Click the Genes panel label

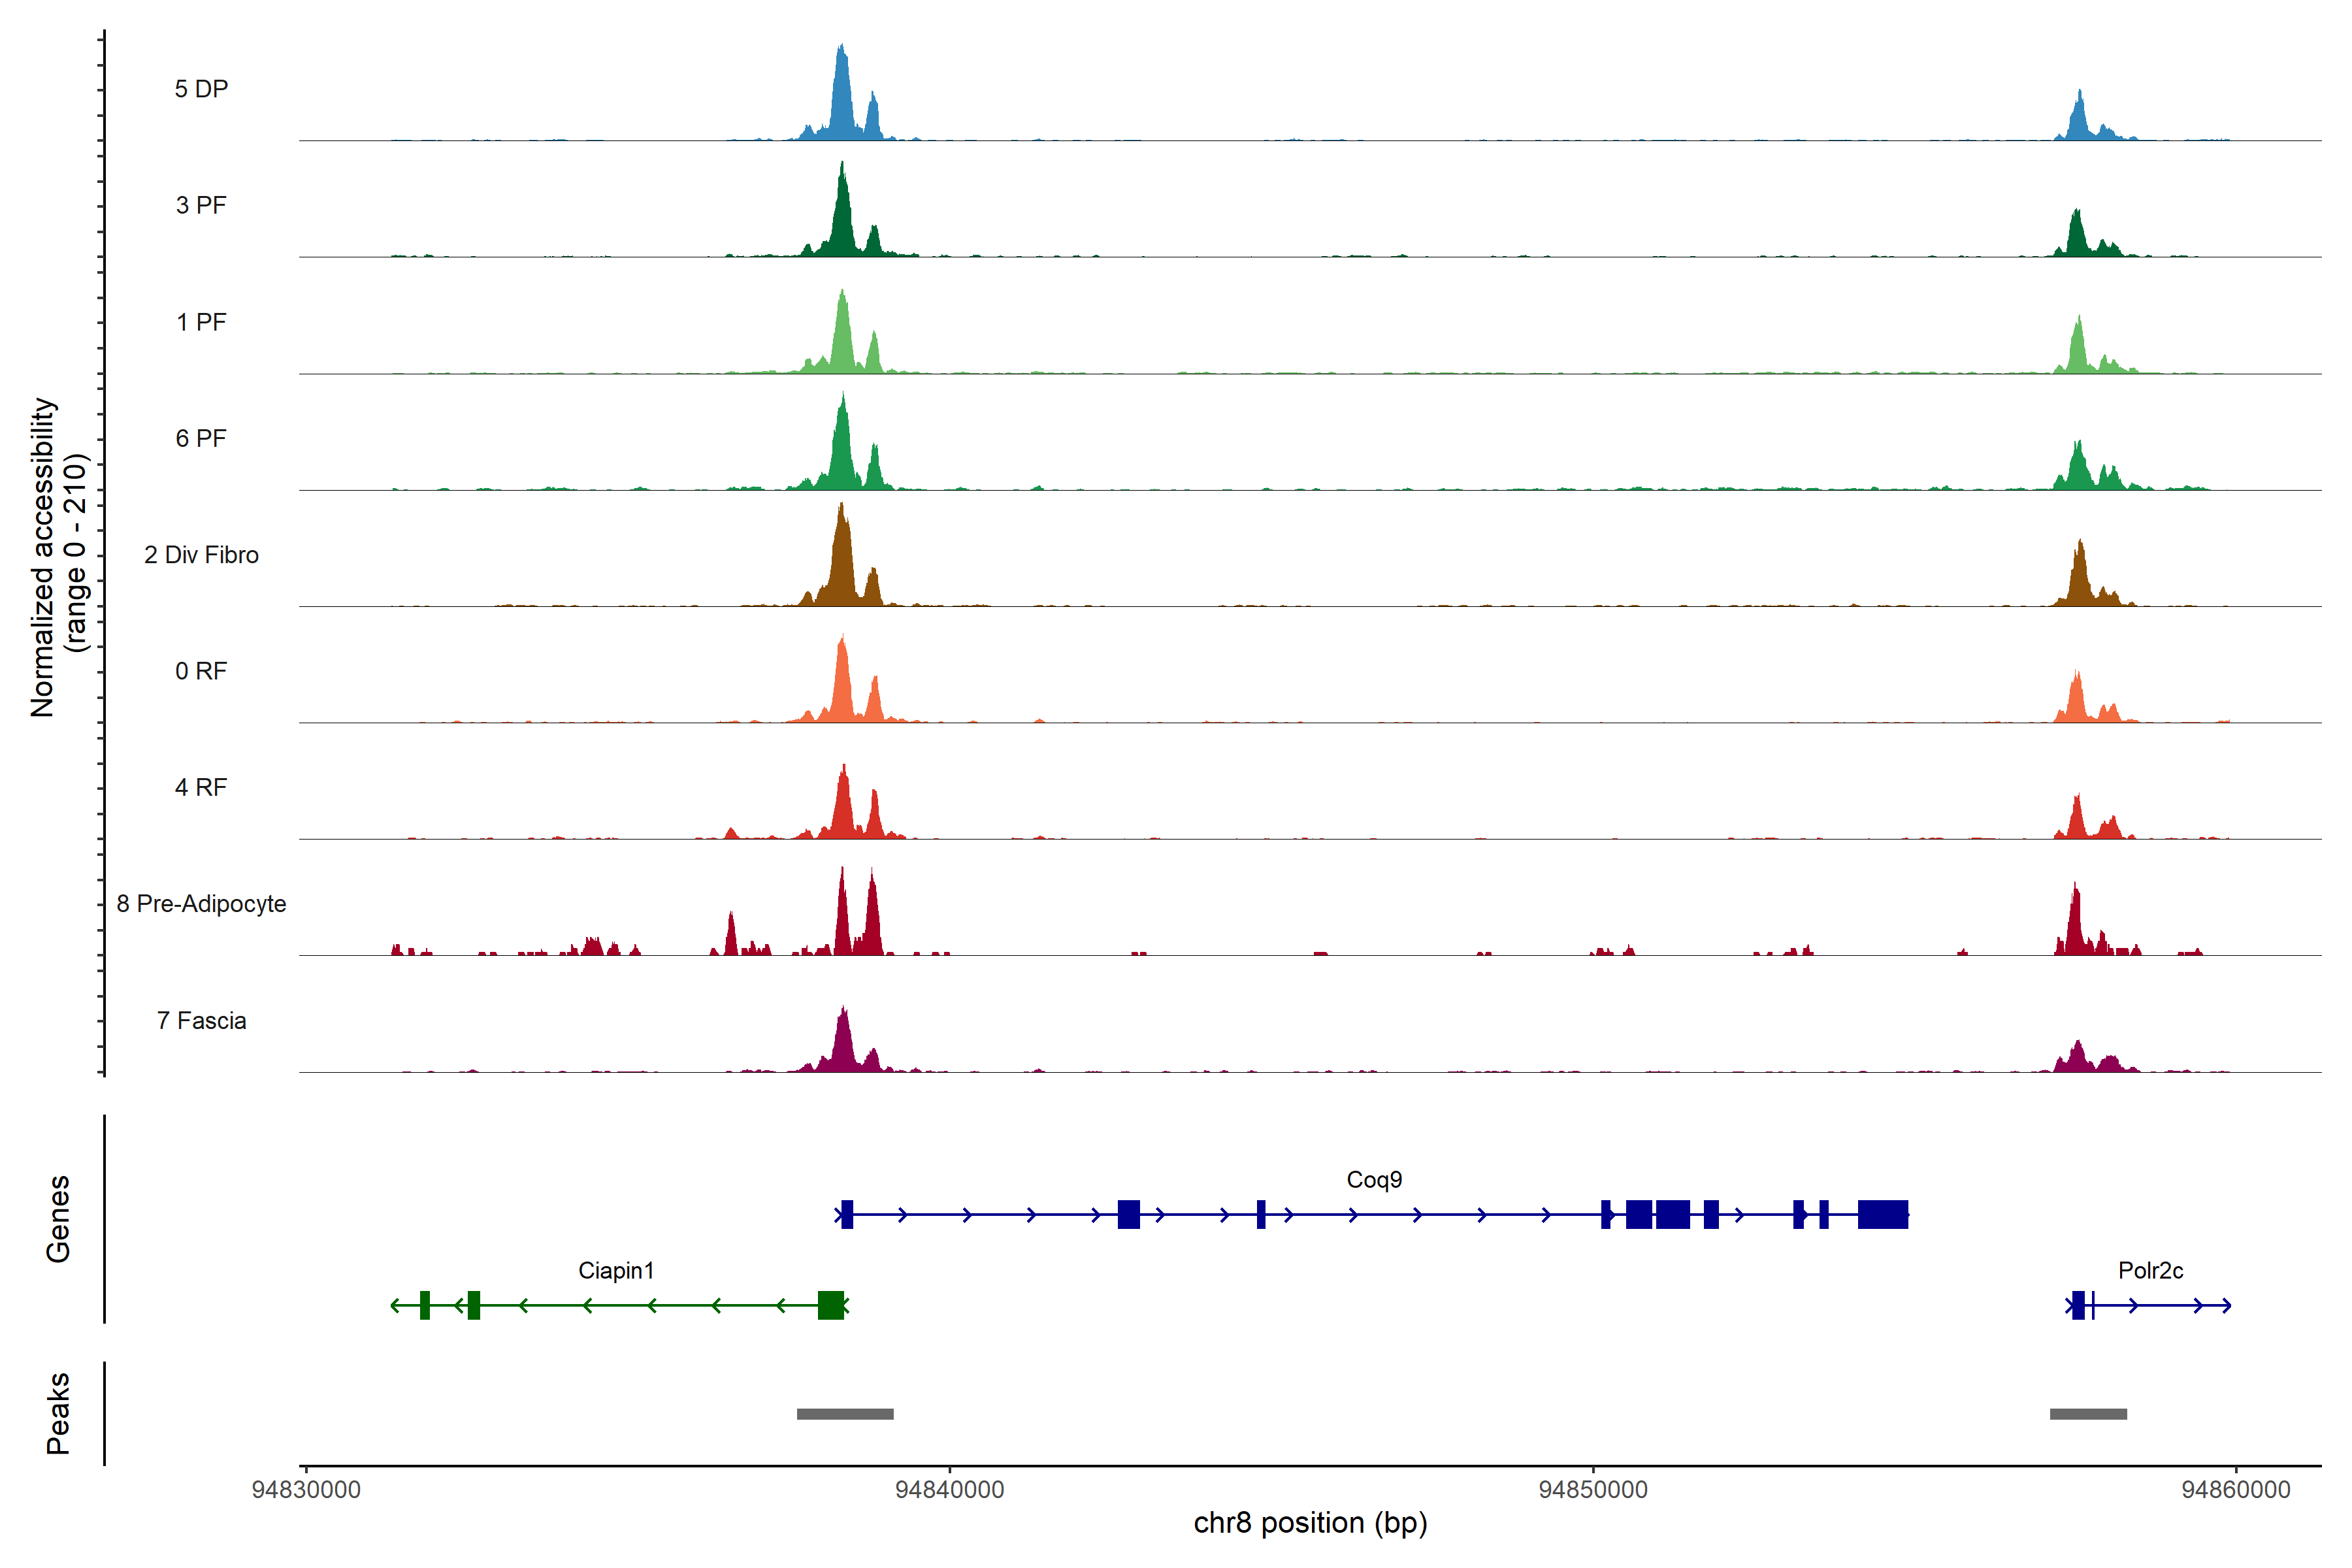(58, 1219)
